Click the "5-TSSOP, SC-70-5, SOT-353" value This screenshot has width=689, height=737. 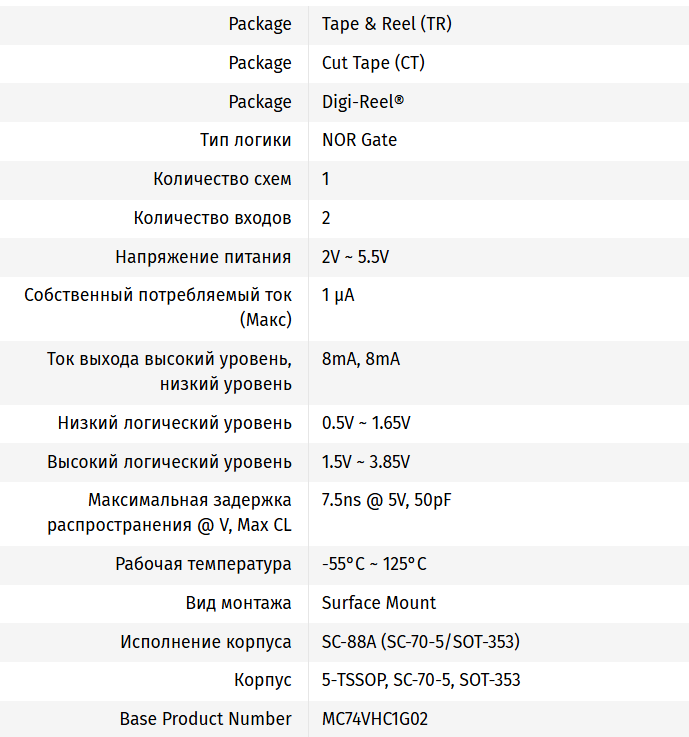tap(421, 680)
